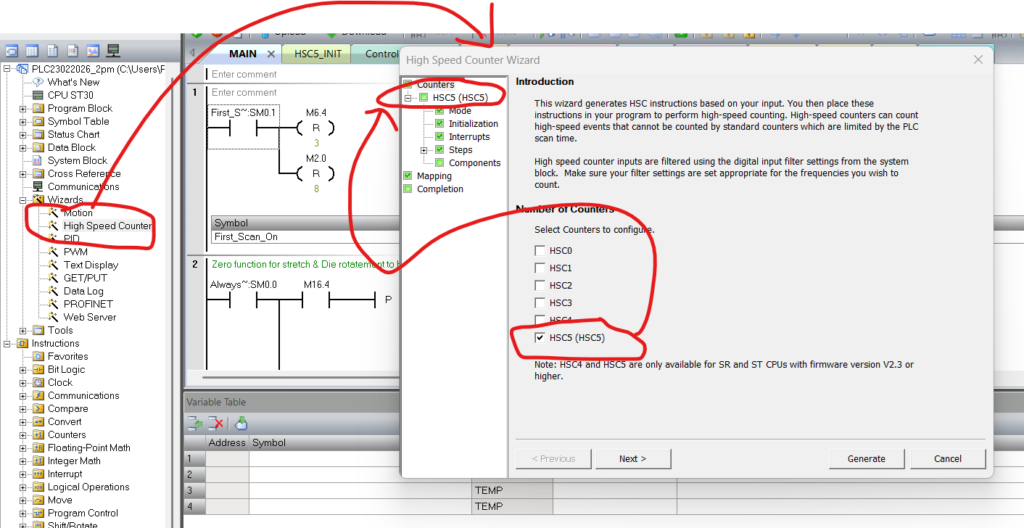Click the Communications icon in project tree

click(38, 186)
